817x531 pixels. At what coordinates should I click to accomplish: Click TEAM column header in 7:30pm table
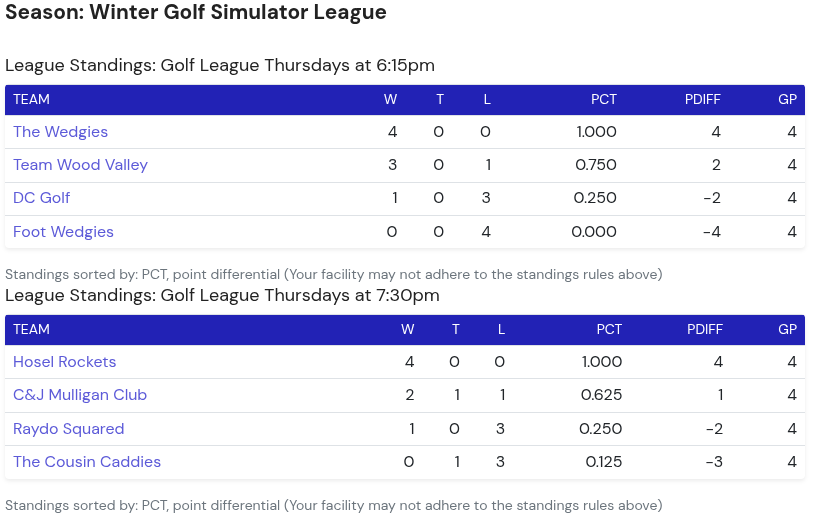[x=31, y=329]
